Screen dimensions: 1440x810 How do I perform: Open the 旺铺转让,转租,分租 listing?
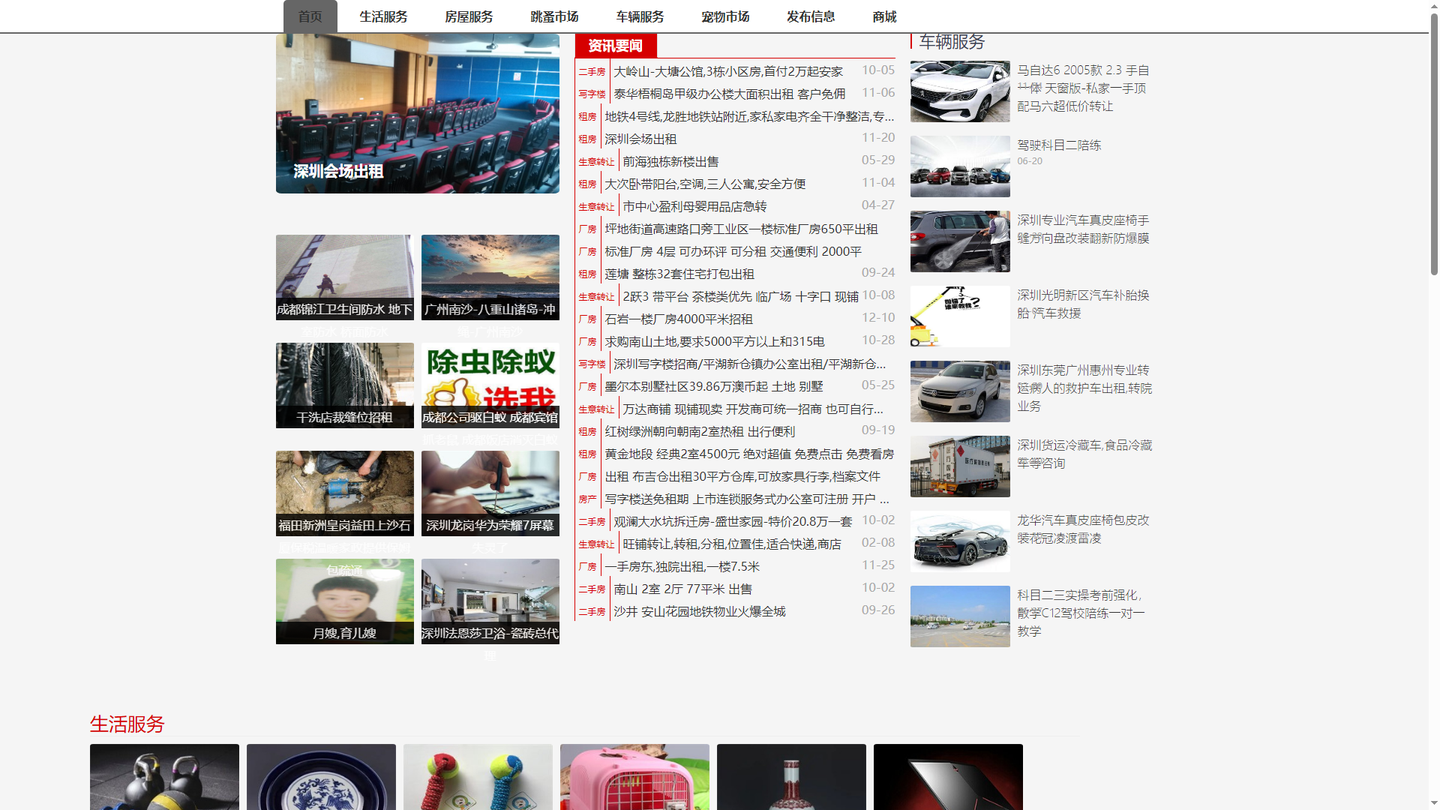[x=732, y=544]
